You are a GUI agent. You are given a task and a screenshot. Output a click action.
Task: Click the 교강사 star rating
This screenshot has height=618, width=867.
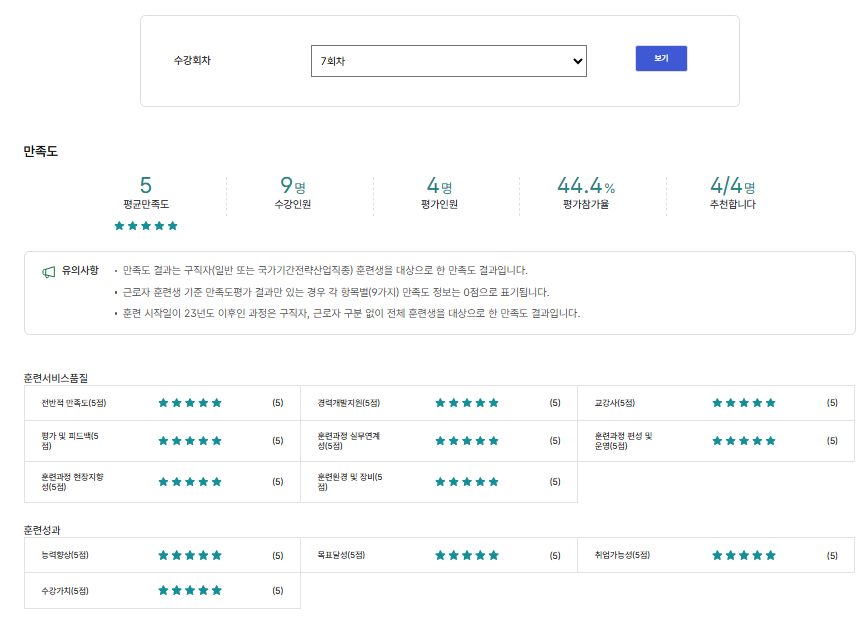(x=744, y=403)
